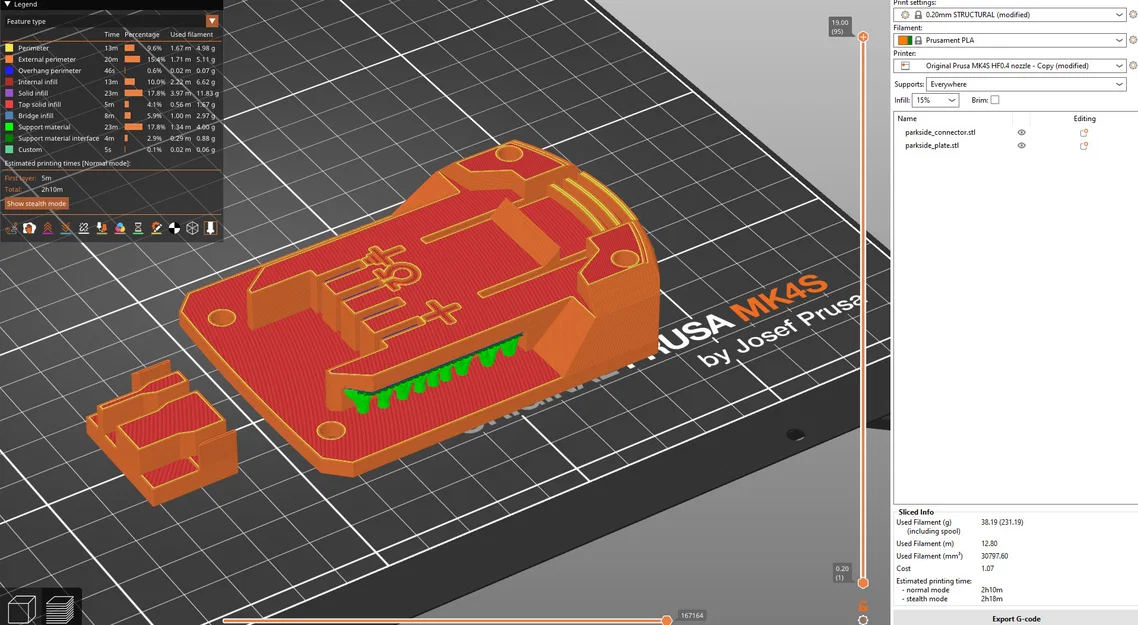Click lock icon in Filament preset box
The width and height of the screenshot is (1138, 625).
918,40
